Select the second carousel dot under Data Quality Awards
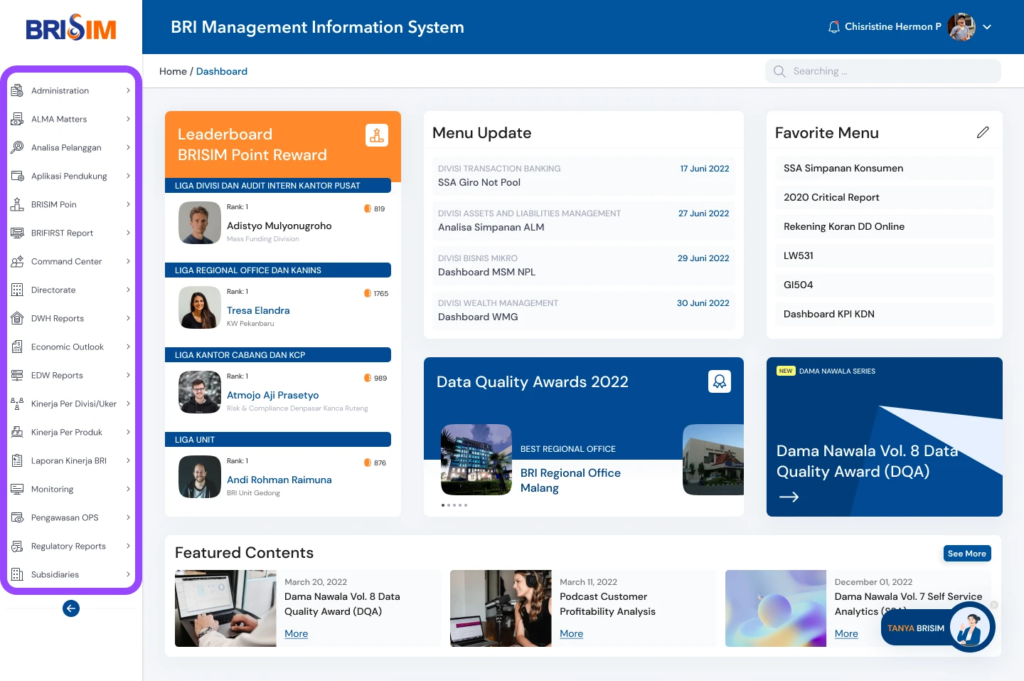 coord(448,506)
